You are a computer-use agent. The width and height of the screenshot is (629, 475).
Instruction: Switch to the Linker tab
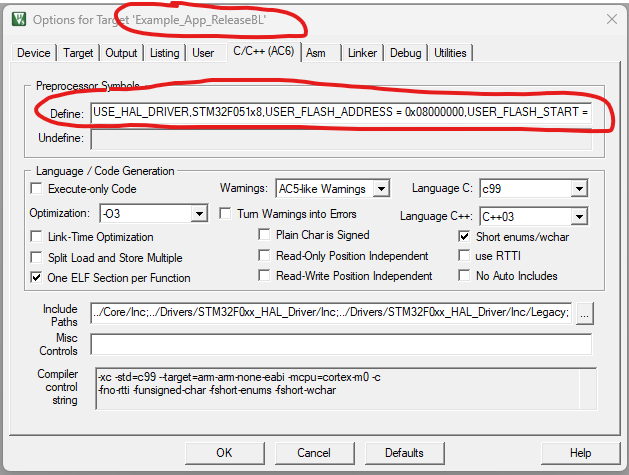click(x=362, y=53)
